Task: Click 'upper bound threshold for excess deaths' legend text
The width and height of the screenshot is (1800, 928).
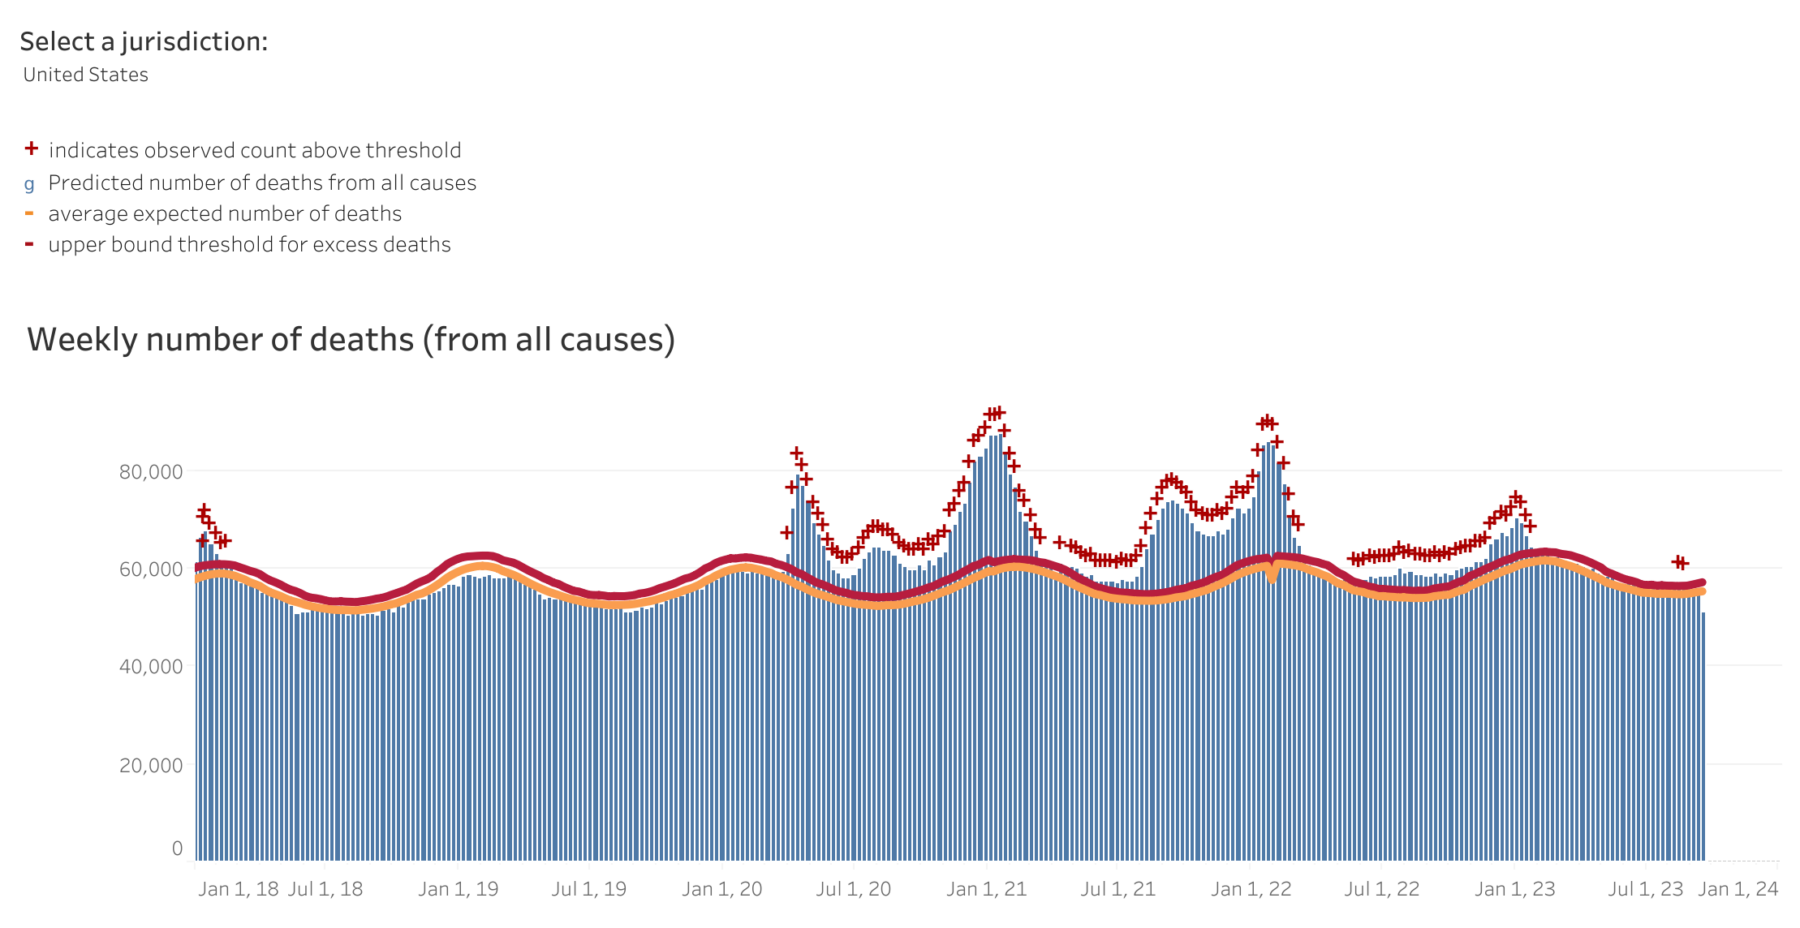Action: pos(249,245)
